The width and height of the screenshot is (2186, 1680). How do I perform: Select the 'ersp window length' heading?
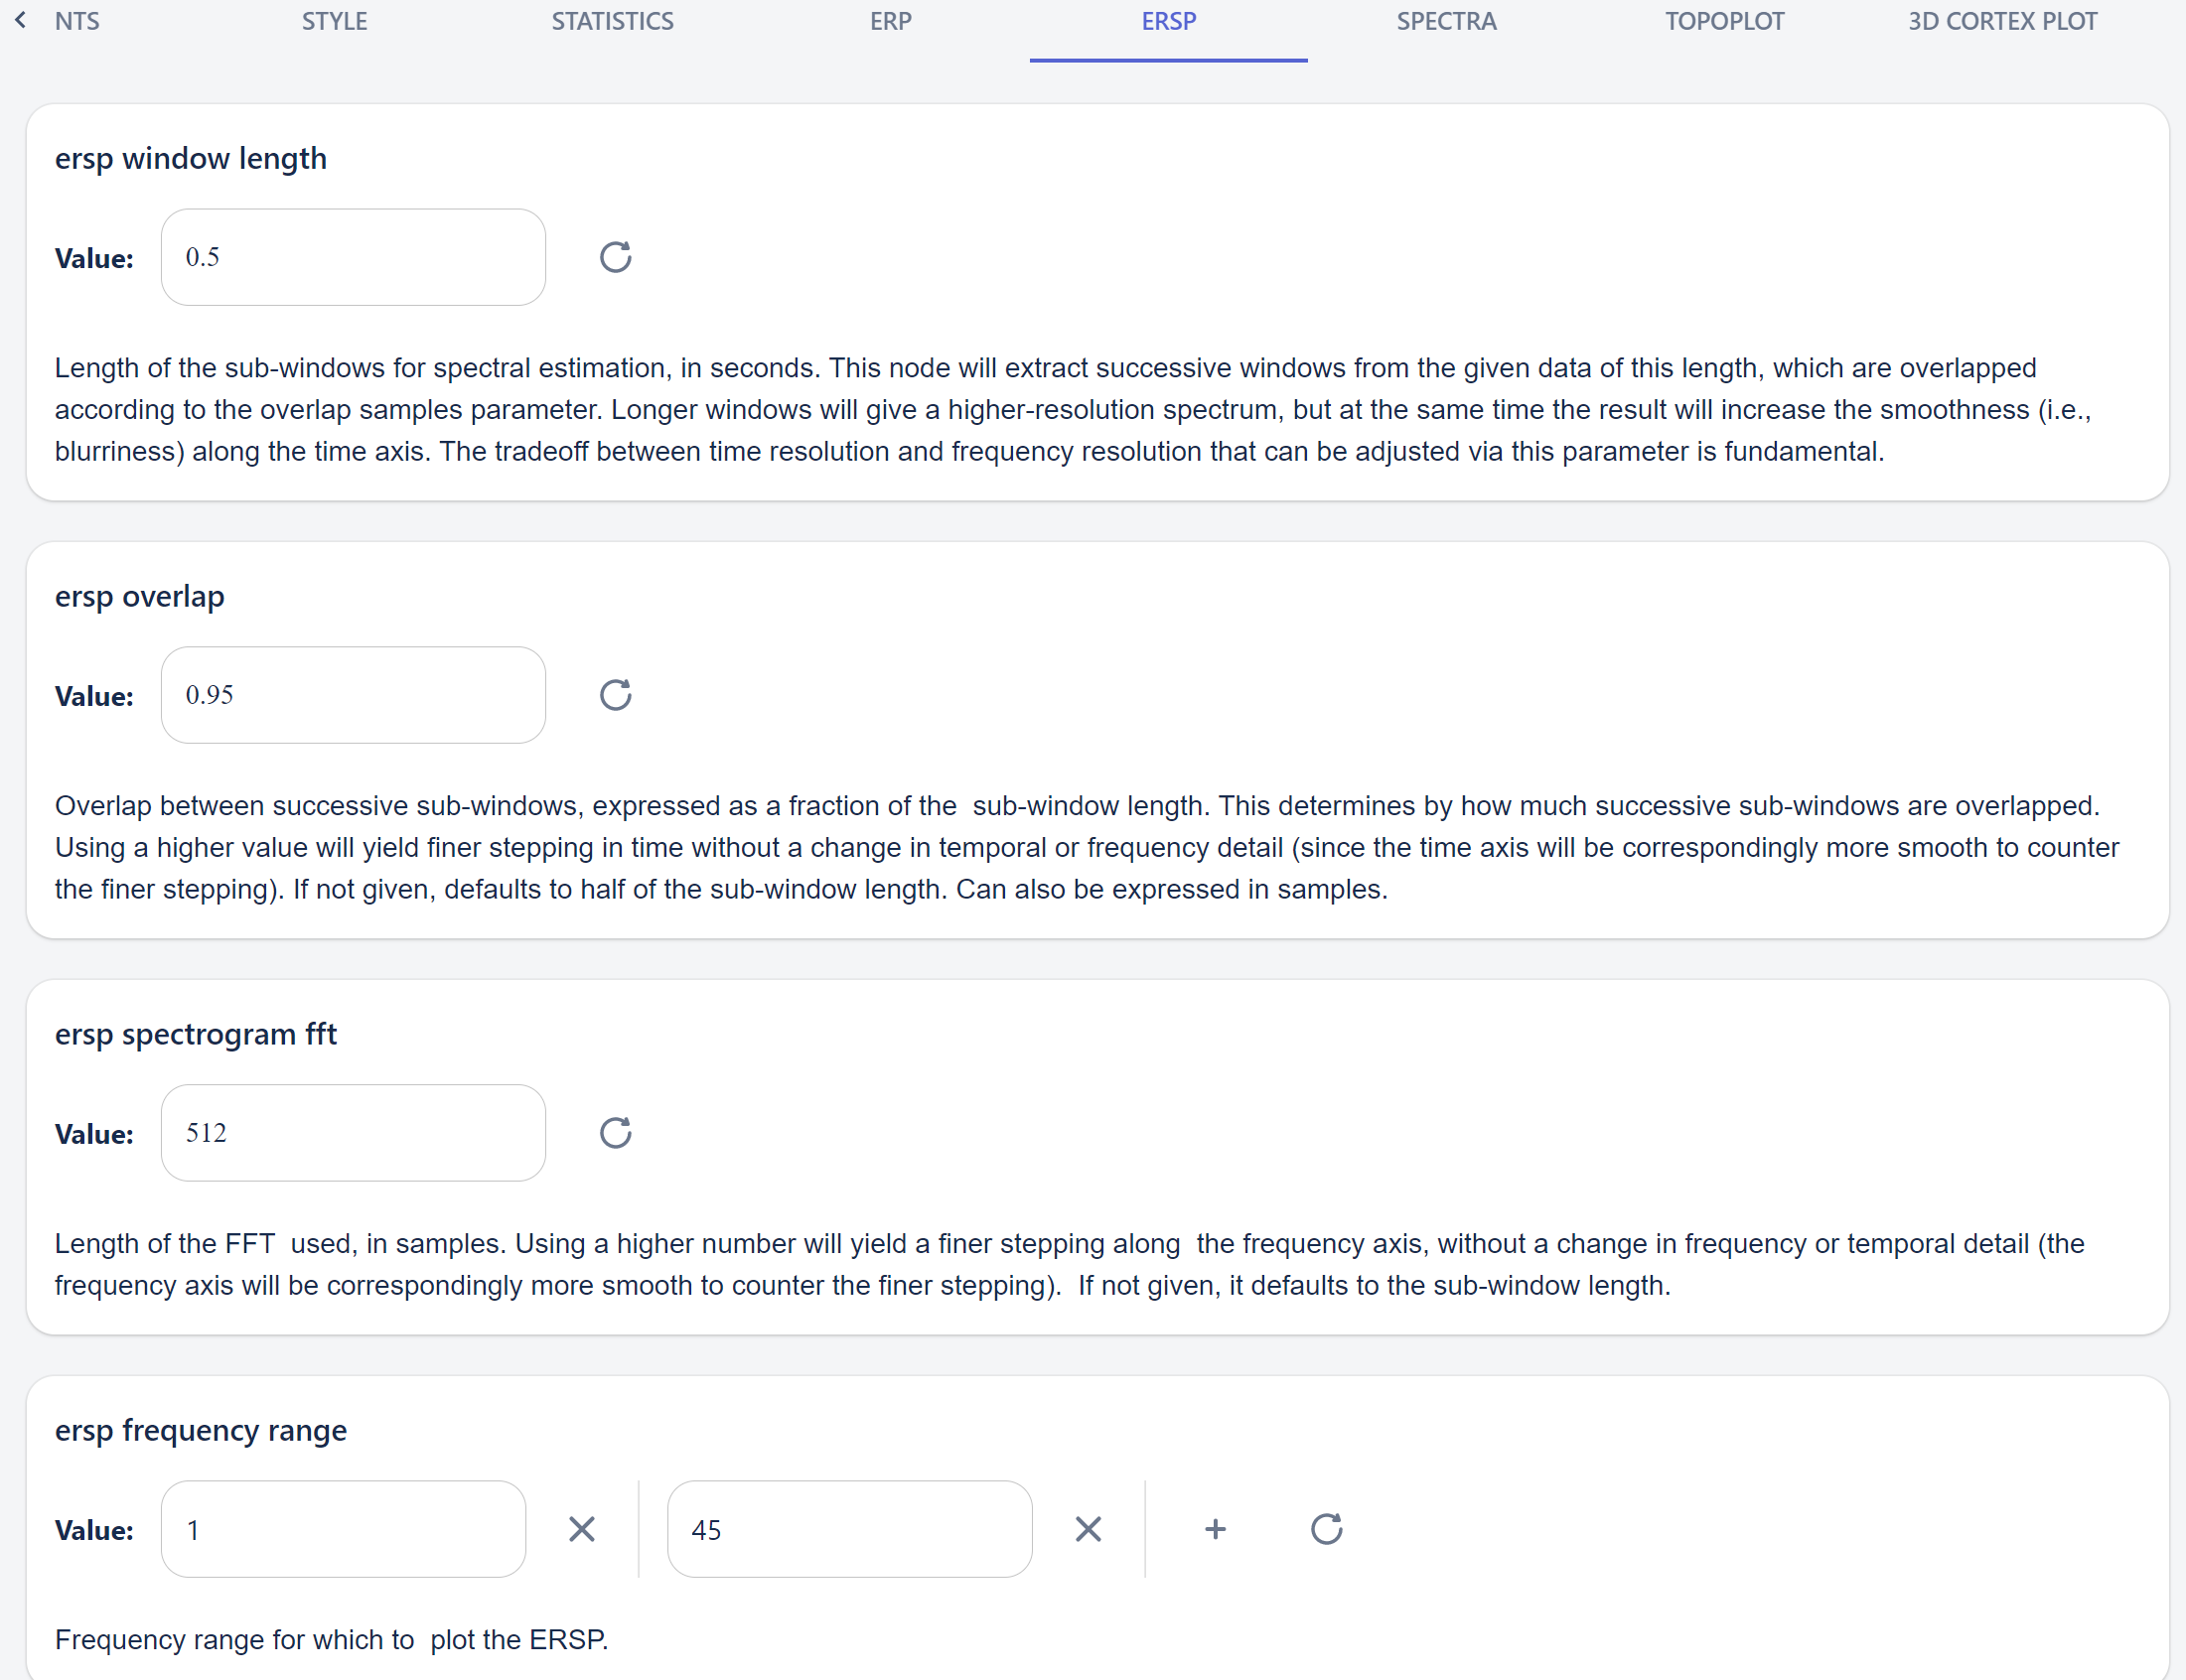pos(190,159)
